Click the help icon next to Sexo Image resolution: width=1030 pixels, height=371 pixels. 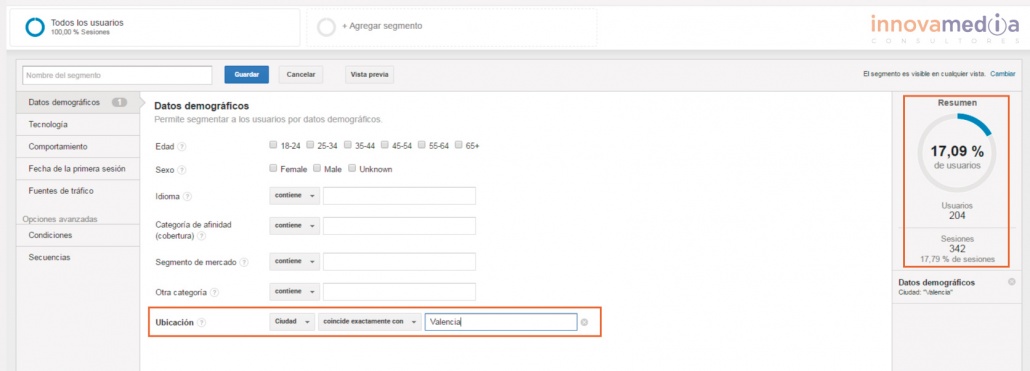pyautogui.click(x=182, y=170)
